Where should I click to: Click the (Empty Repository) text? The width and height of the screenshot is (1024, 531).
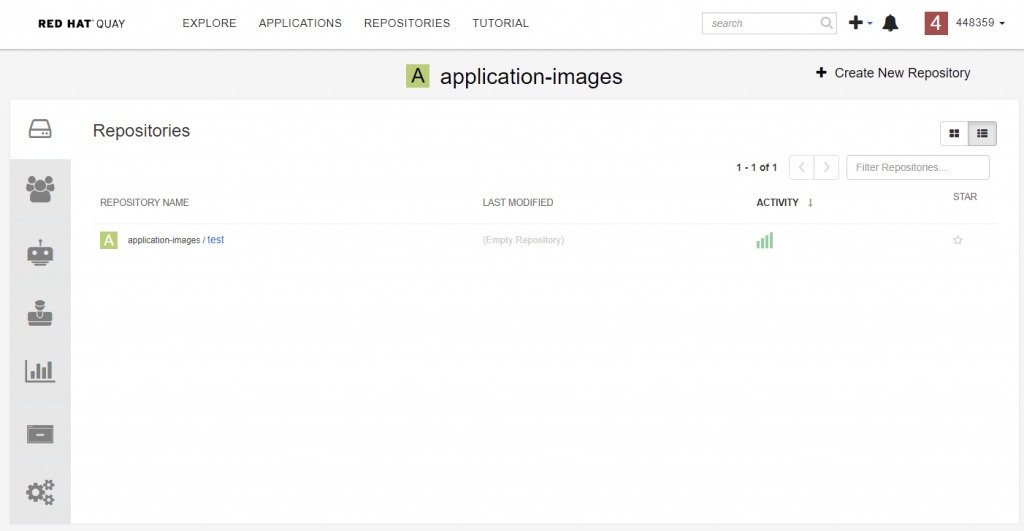523,240
